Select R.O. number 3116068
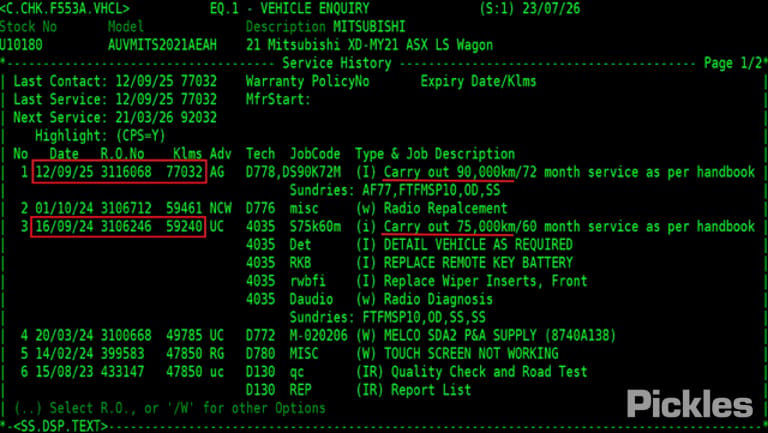 (126, 172)
